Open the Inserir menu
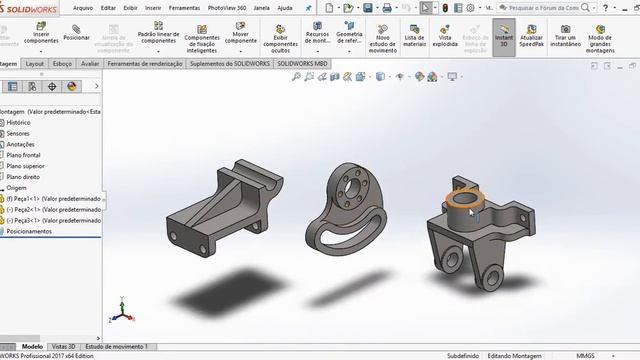This screenshot has height=360, width=640. [153, 8]
